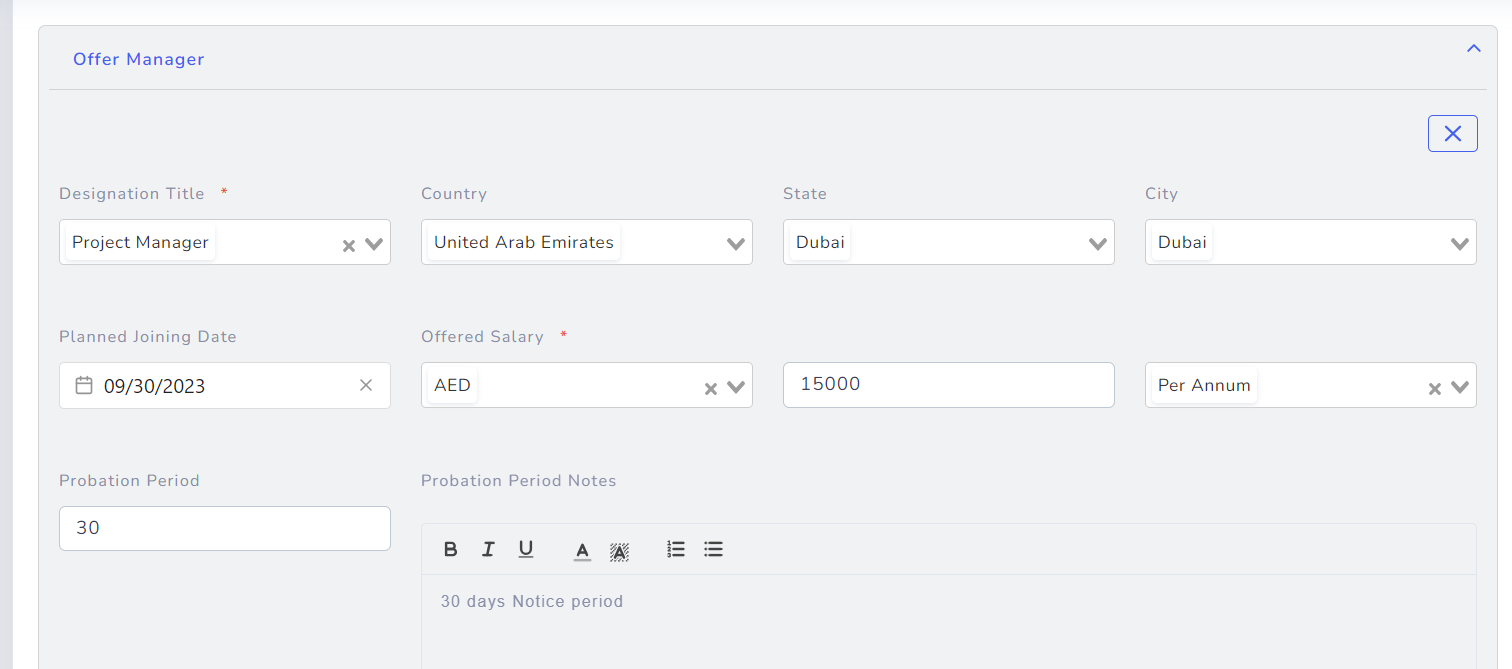Open the City dropdown

point(1460,242)
